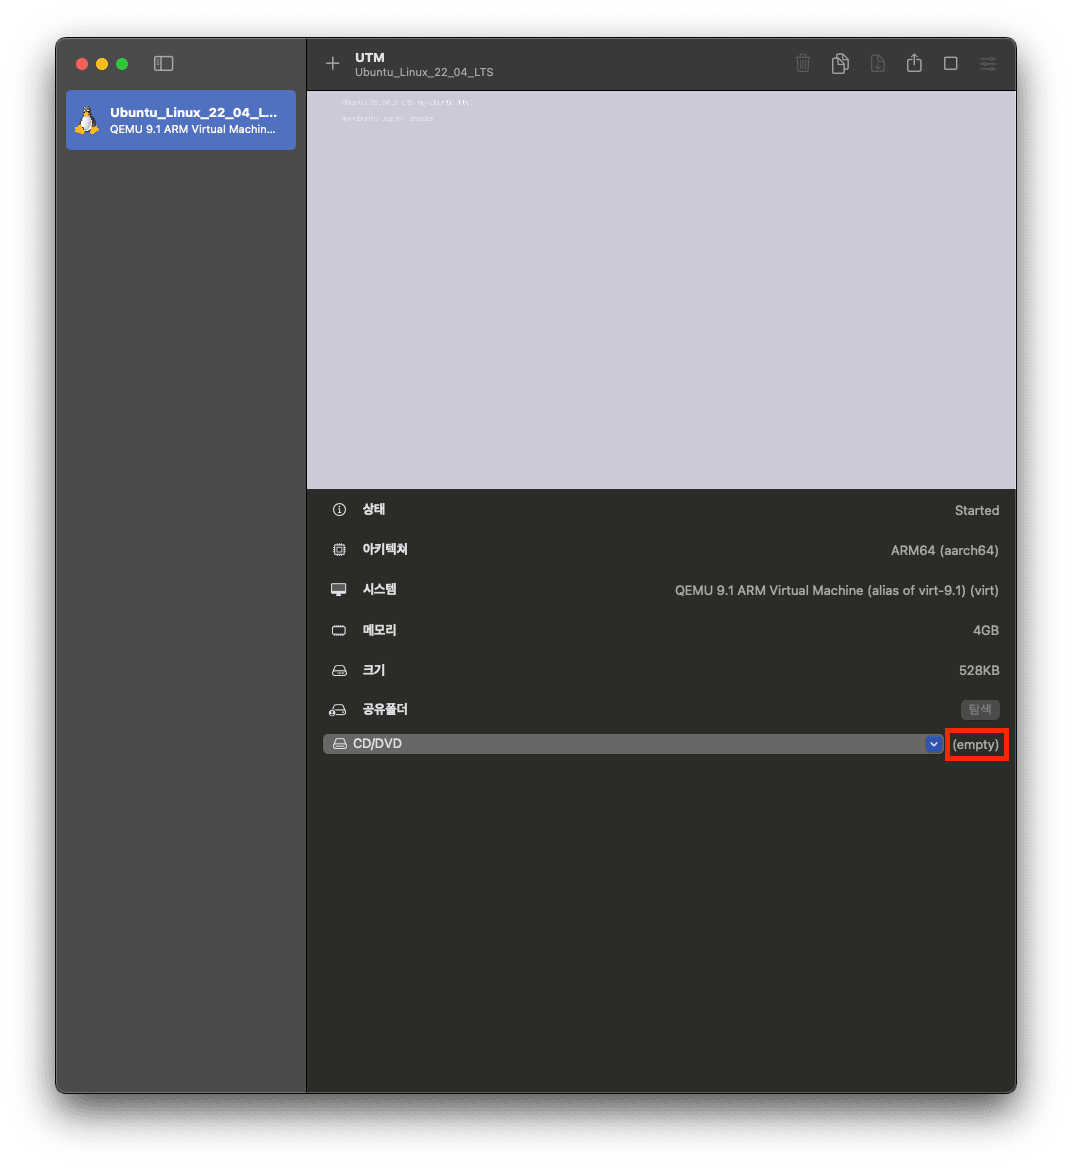Select the Ubuntu_Linux_22_04 VM in the sidebar
The image size is (1072, 1167).
point(181,120)
